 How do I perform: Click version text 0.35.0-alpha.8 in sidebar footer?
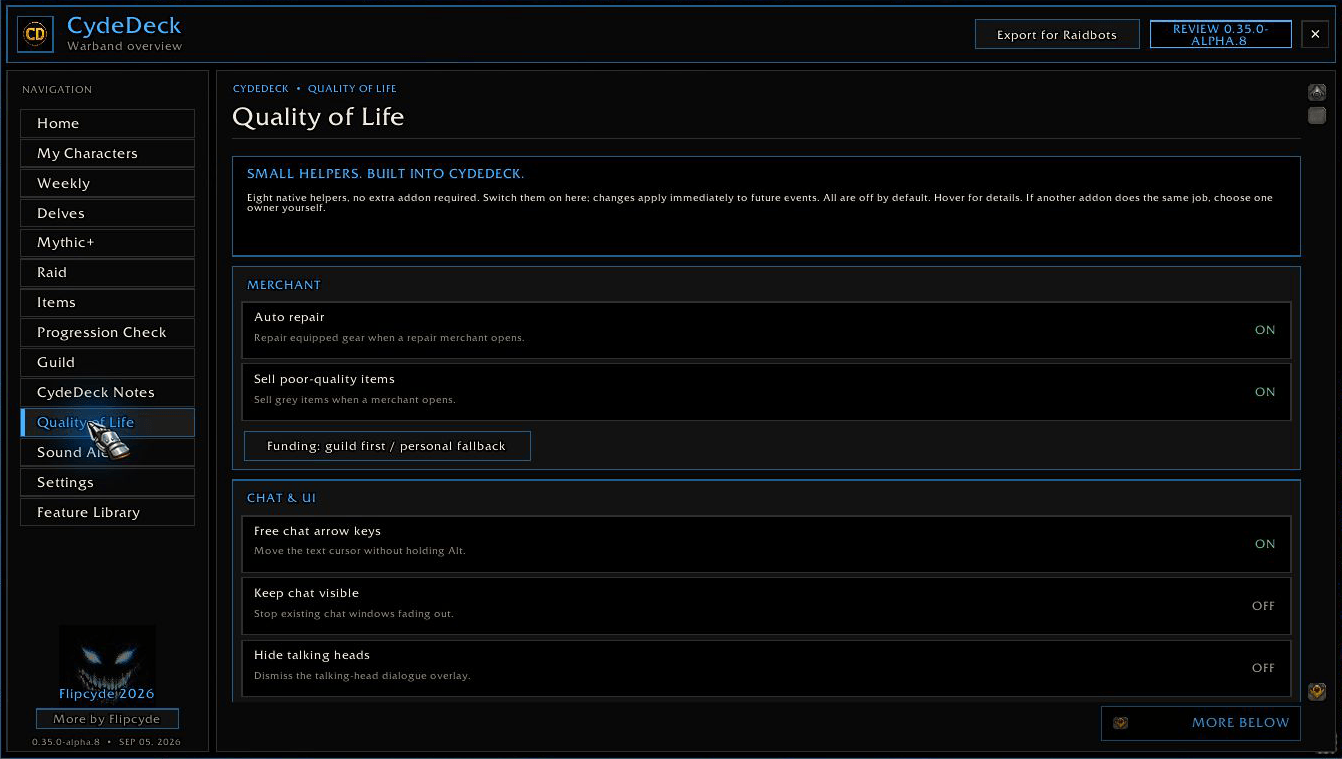(66, 742)
